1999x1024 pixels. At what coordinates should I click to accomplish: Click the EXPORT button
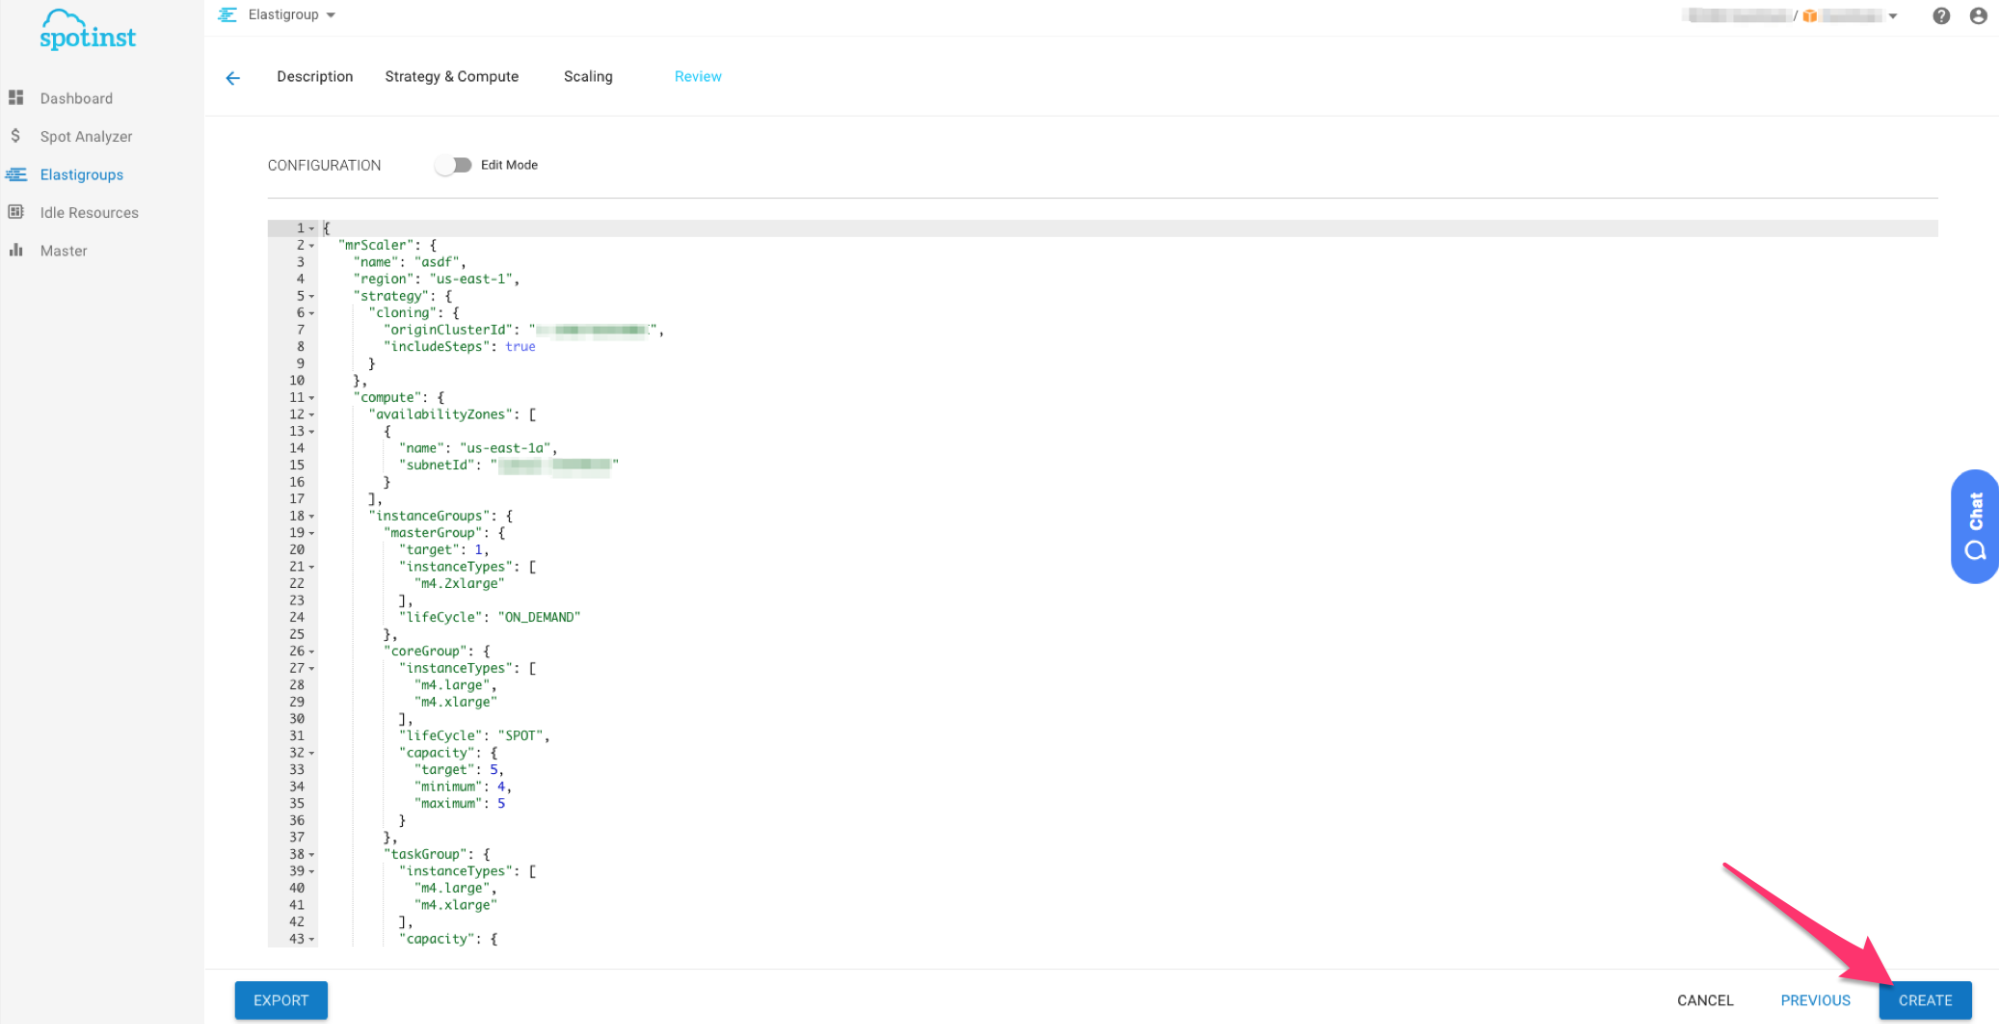(281, 1000)
